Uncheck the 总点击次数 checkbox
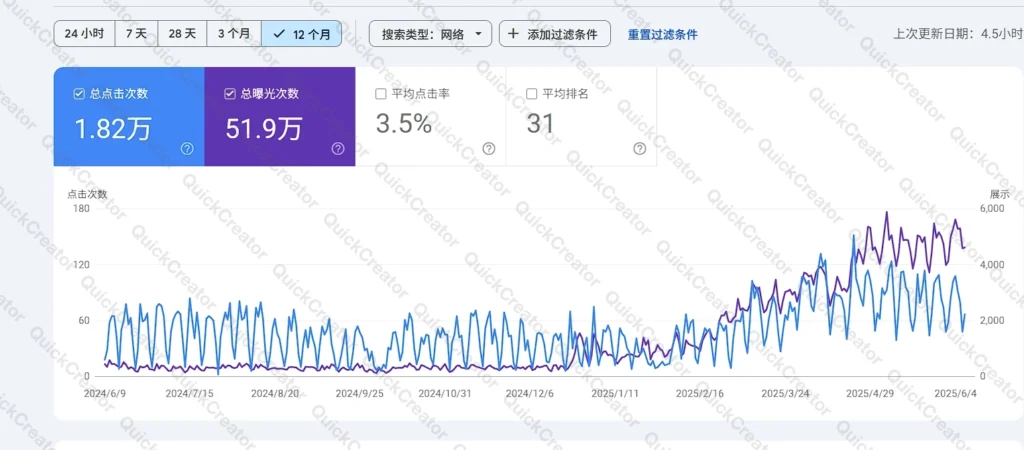This screenshot has height=450, width=1024. (78, 94)
